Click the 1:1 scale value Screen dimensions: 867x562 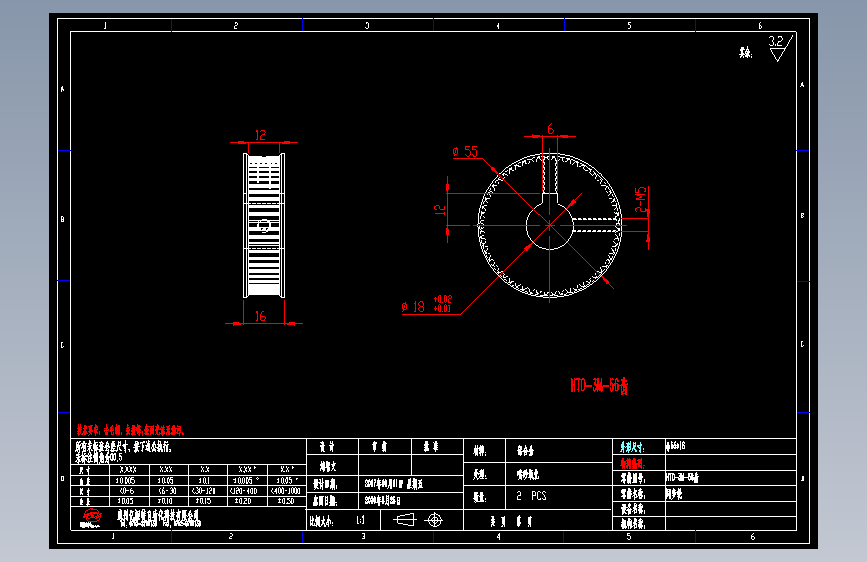[361, 521]
